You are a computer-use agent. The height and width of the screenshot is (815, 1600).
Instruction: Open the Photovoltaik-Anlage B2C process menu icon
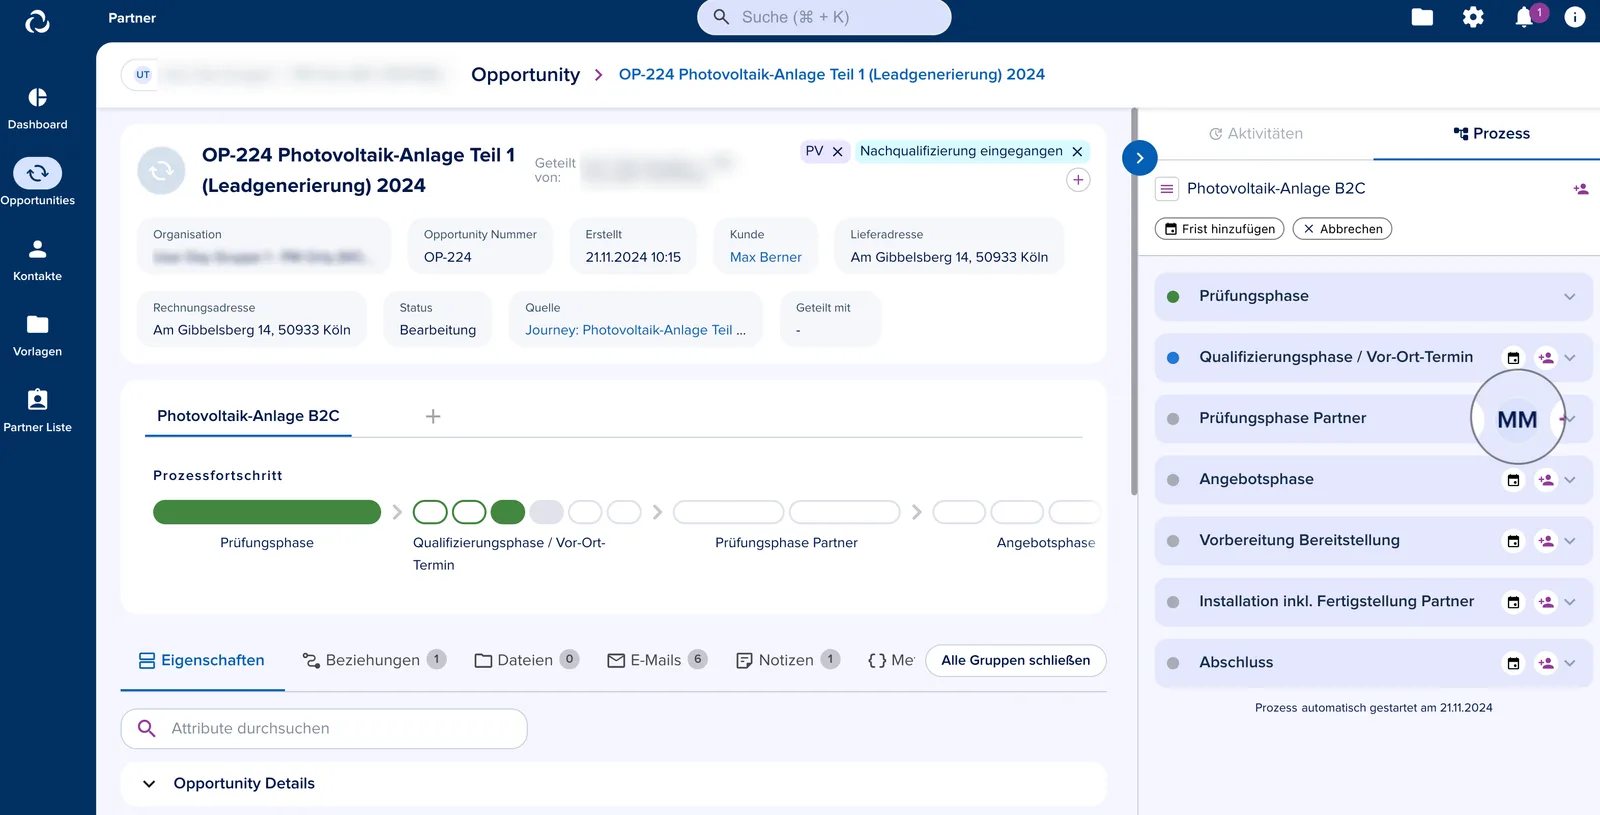coord(1166,189)
